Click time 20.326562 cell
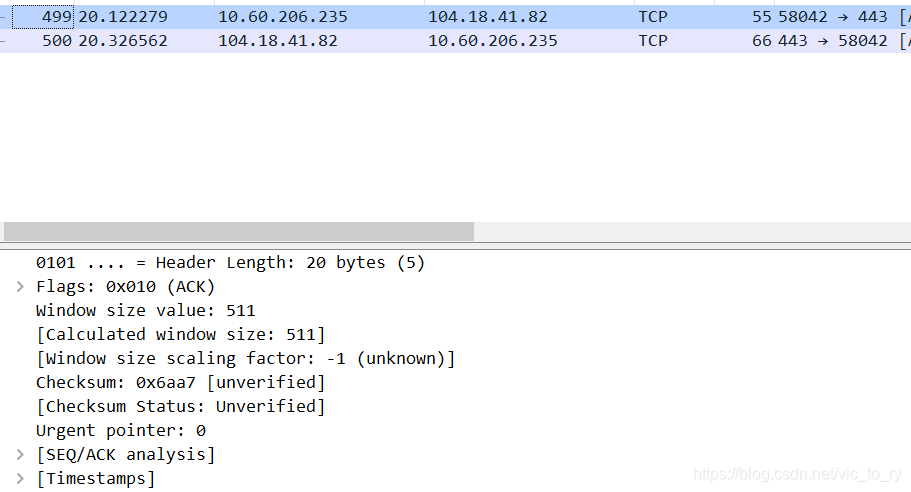 123,41
